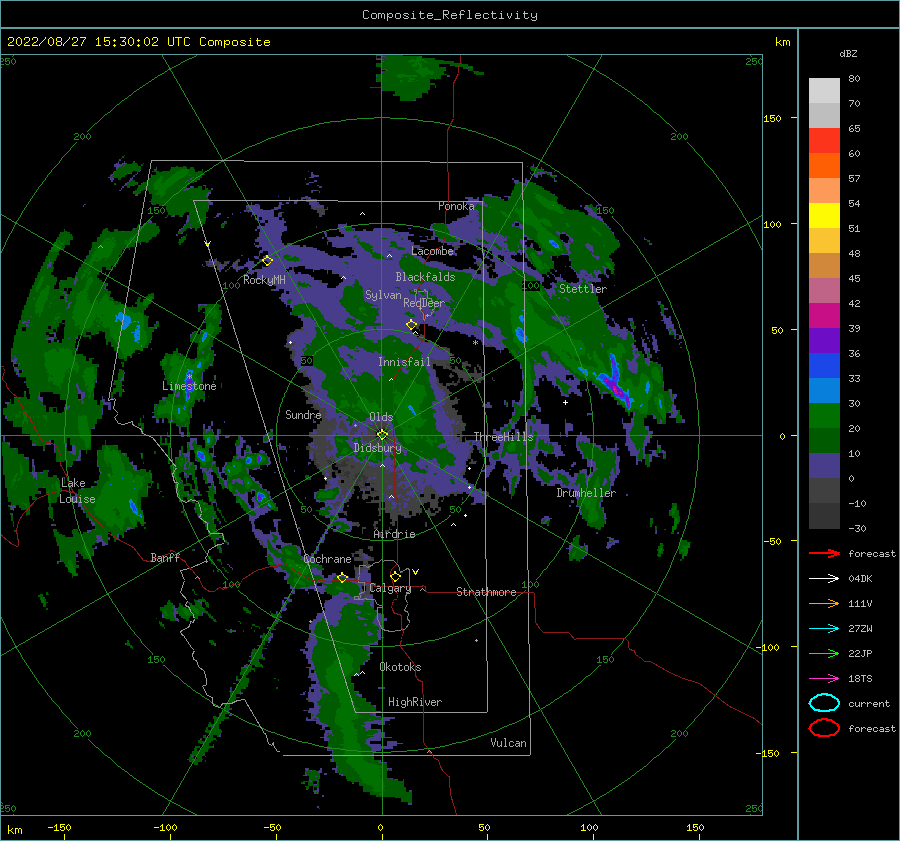Click the Strathmore label
The image size is (900, 841).
pyautogui.click(x=486, y=592)
